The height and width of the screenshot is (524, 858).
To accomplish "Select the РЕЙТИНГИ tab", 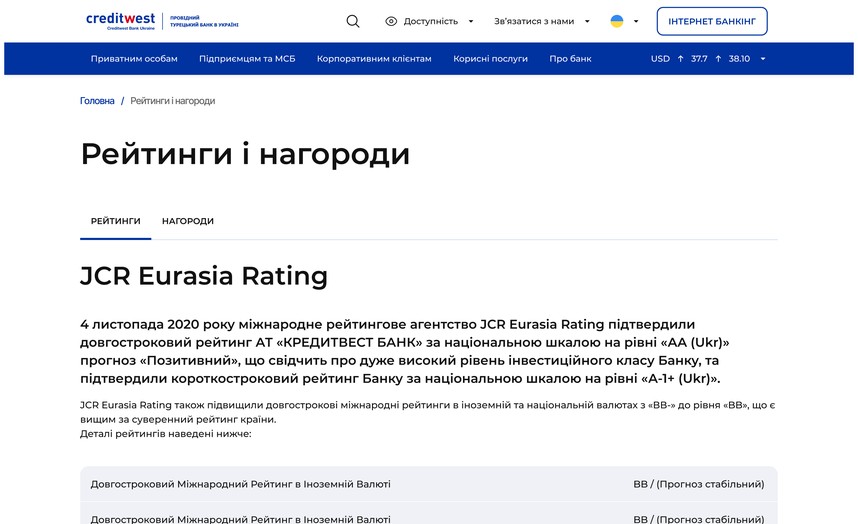I will (x=115, y=221).
